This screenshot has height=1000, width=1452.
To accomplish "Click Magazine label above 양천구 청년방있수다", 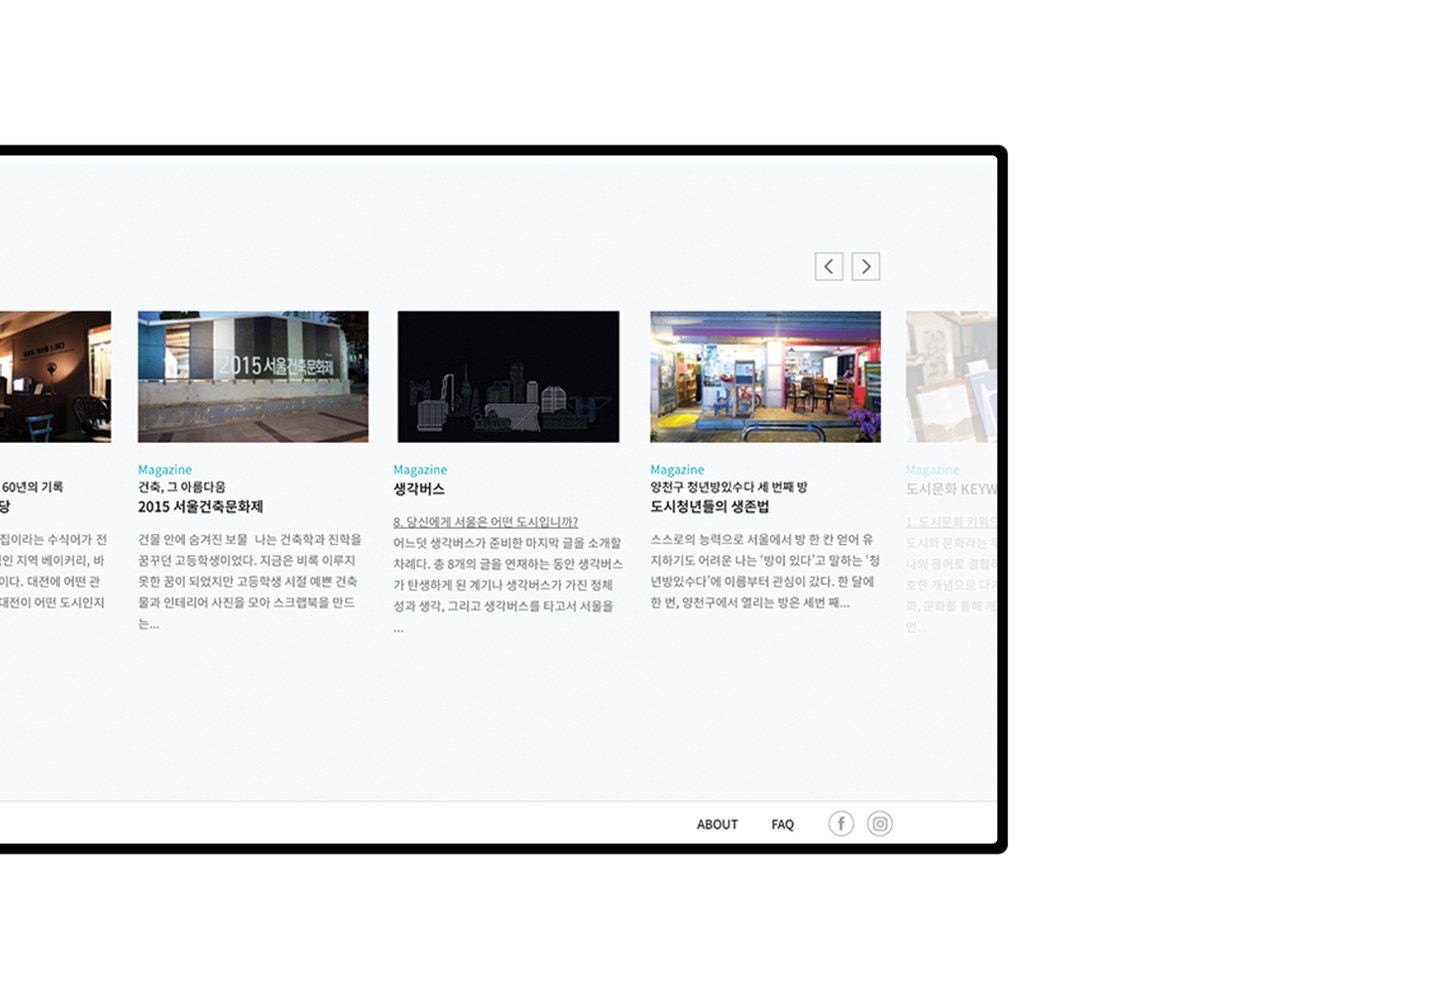I will click(677, 469).
